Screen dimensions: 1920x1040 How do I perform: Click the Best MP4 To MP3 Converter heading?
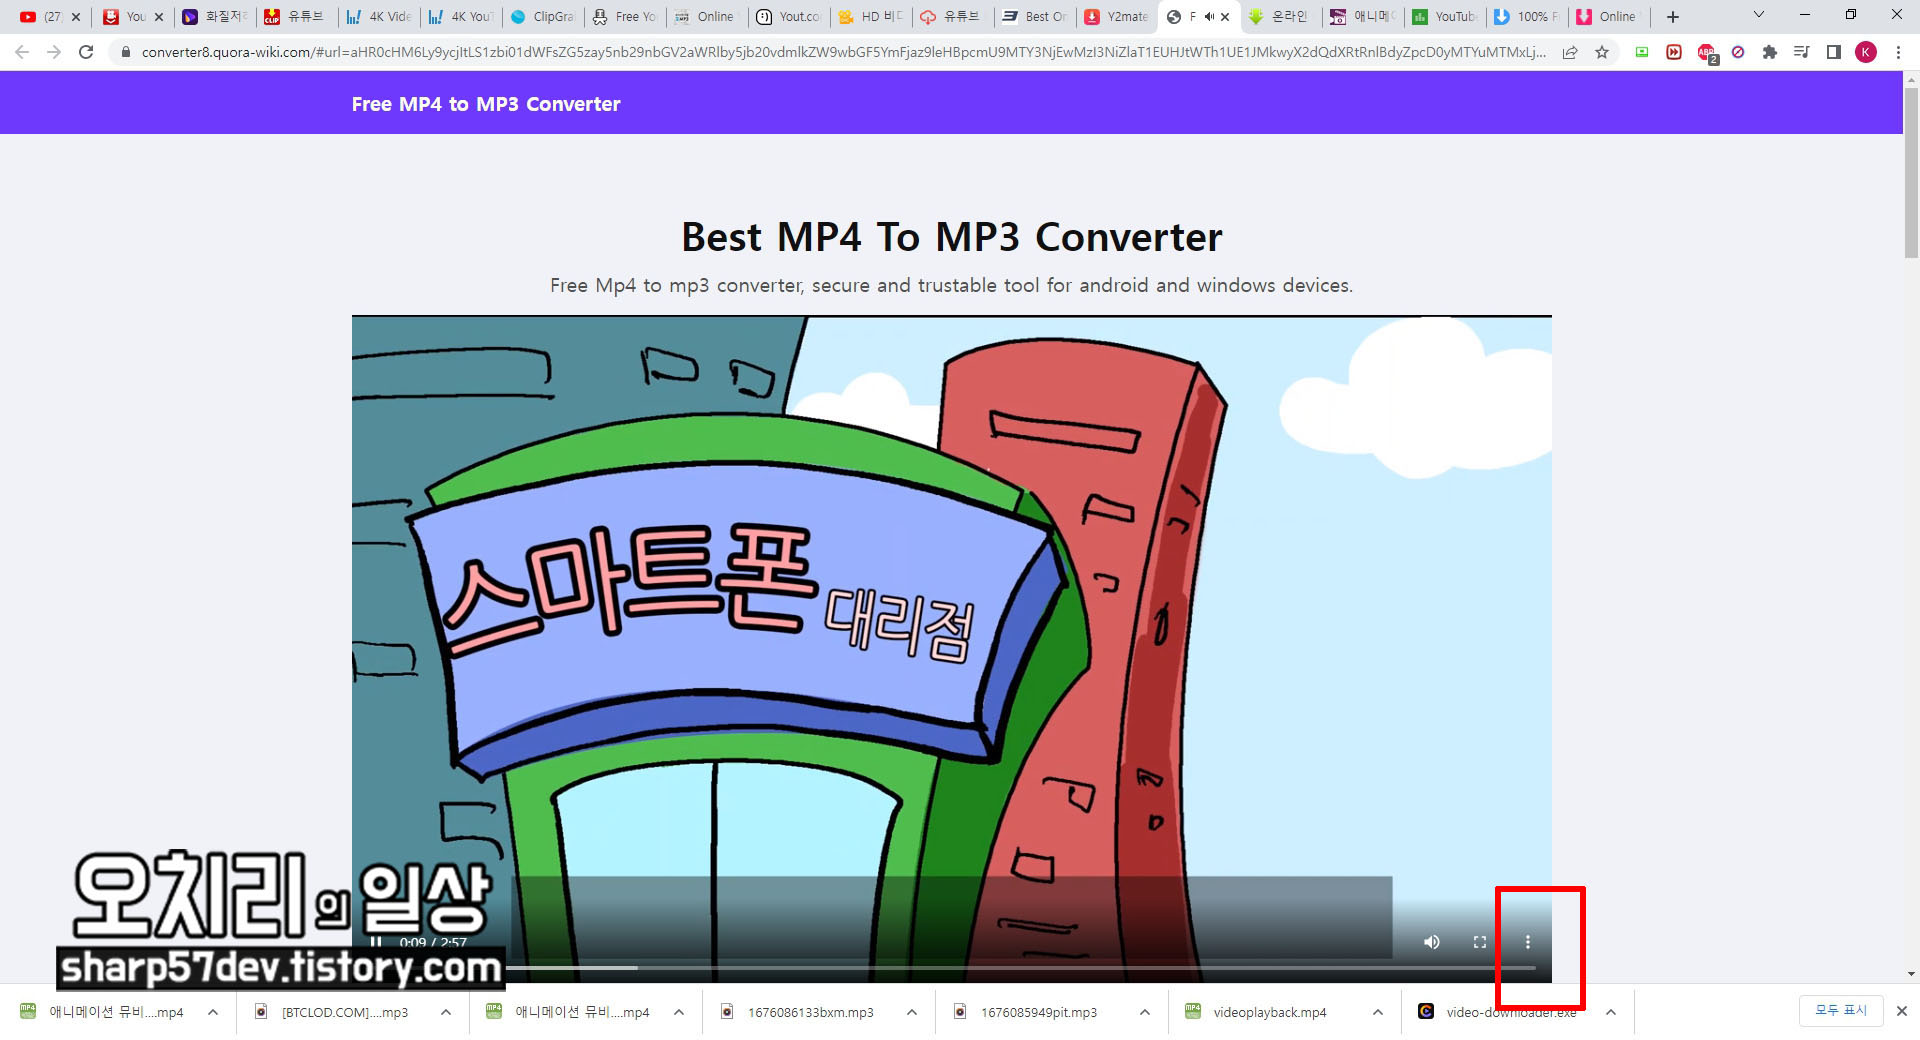pos(951,237)
